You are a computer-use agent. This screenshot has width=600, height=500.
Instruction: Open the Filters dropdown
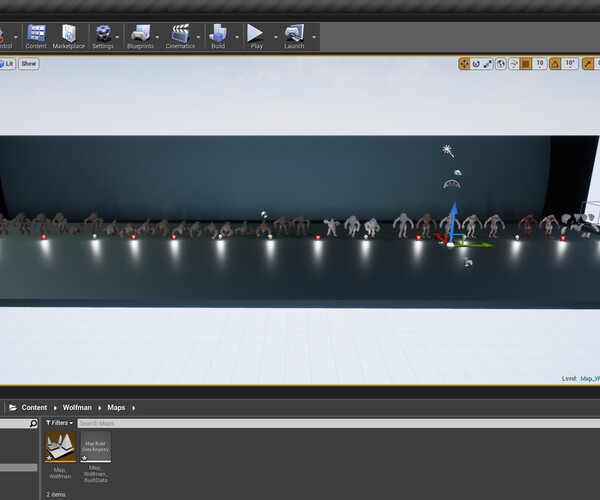tap(59, 423)
